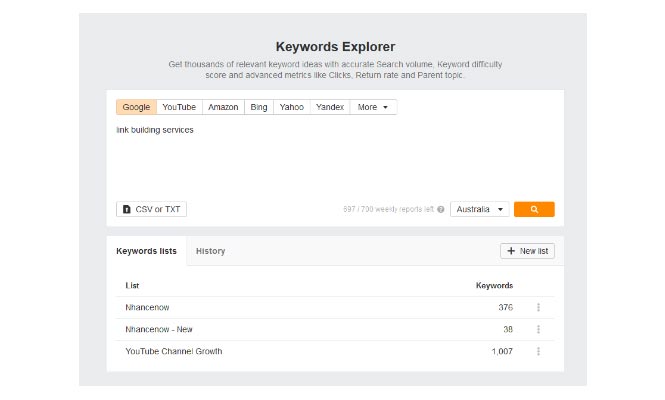The width and height of the screenshot is (665, 400).
Task: Open the Australia country dropdown
Action: click(x=479, y=209)
